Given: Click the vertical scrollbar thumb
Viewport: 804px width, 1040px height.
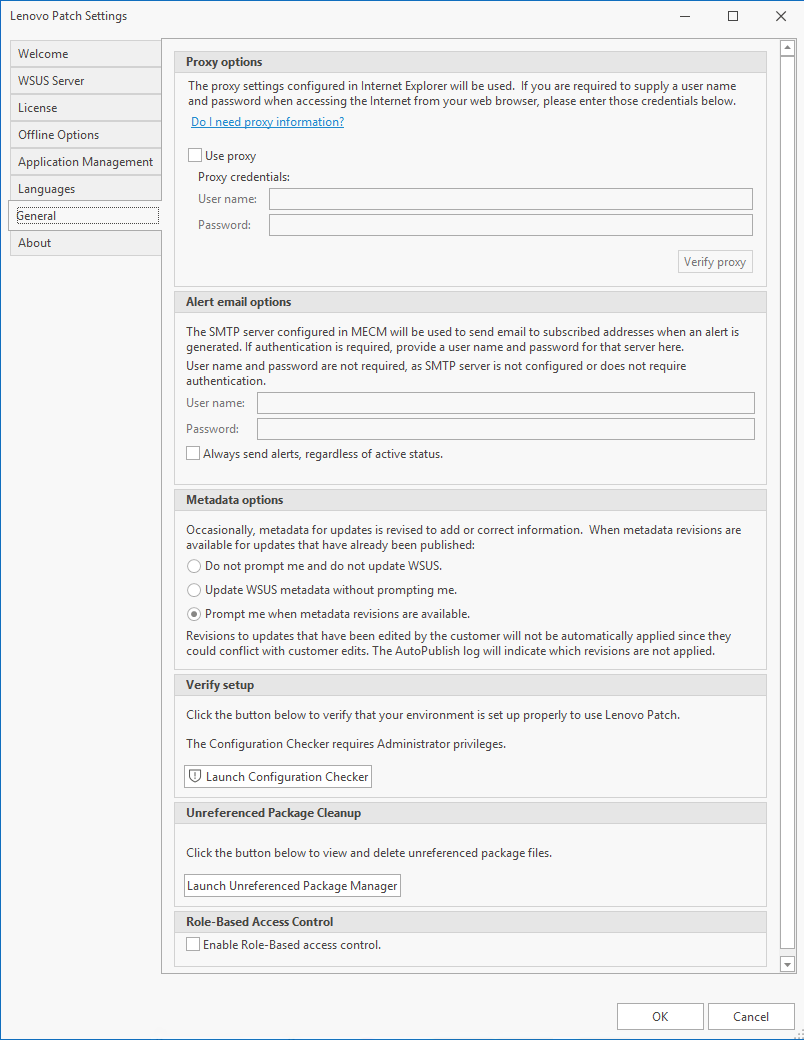Looking at the screenshot, I should (787, 503).
